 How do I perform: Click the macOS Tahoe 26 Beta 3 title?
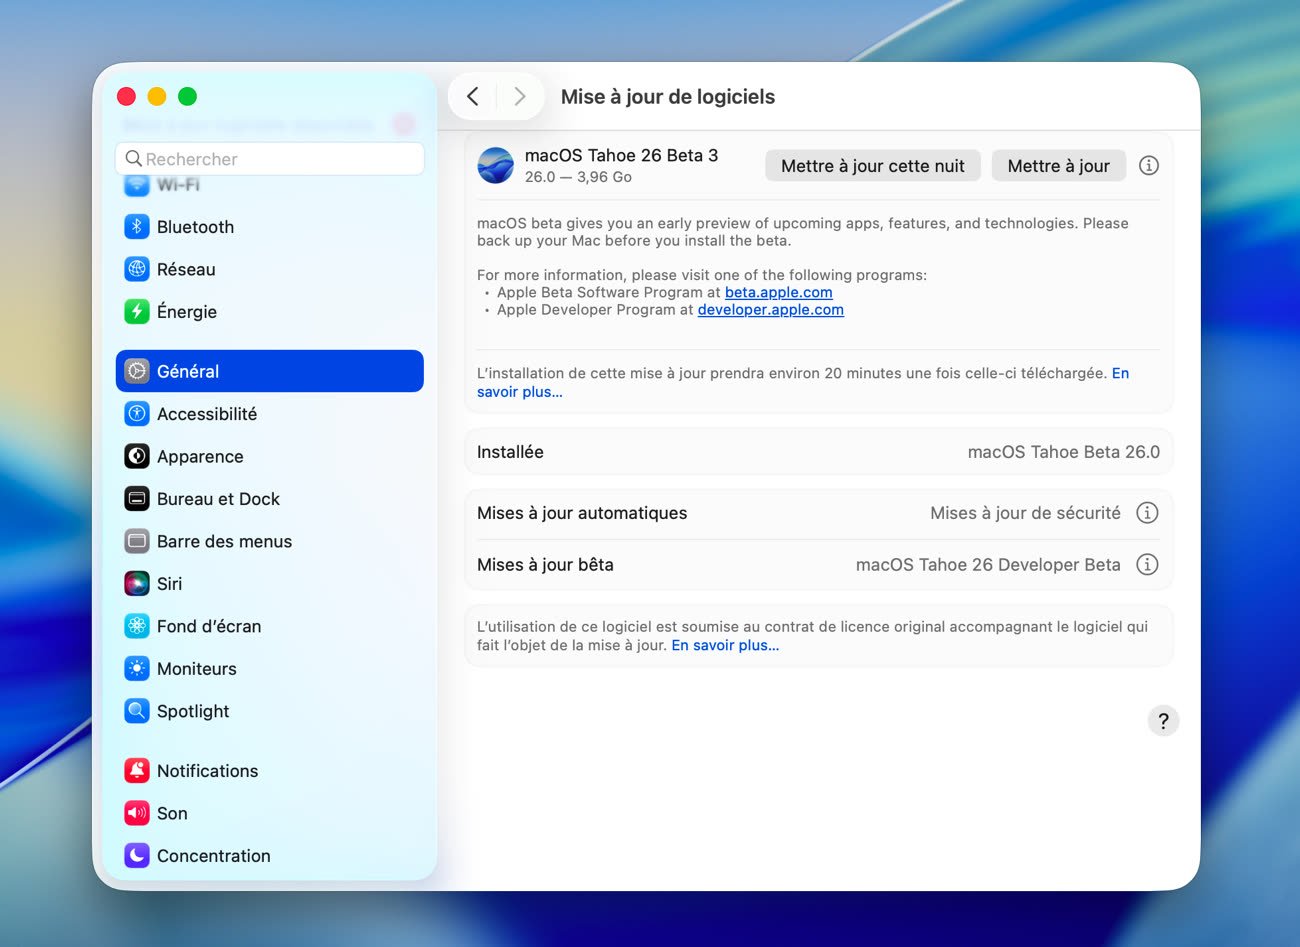(x=621, y=155)
